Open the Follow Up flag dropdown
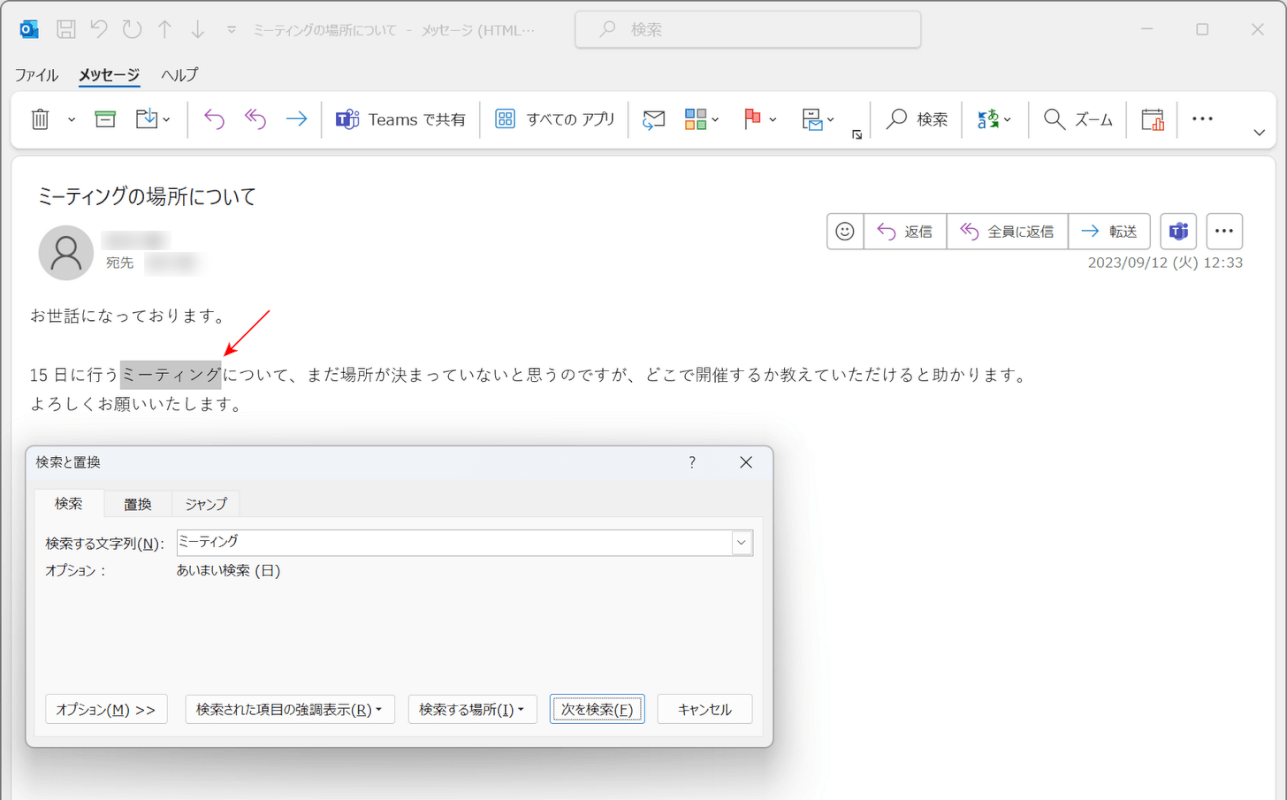Screen dimensions: 1287x800 [760, 119]
